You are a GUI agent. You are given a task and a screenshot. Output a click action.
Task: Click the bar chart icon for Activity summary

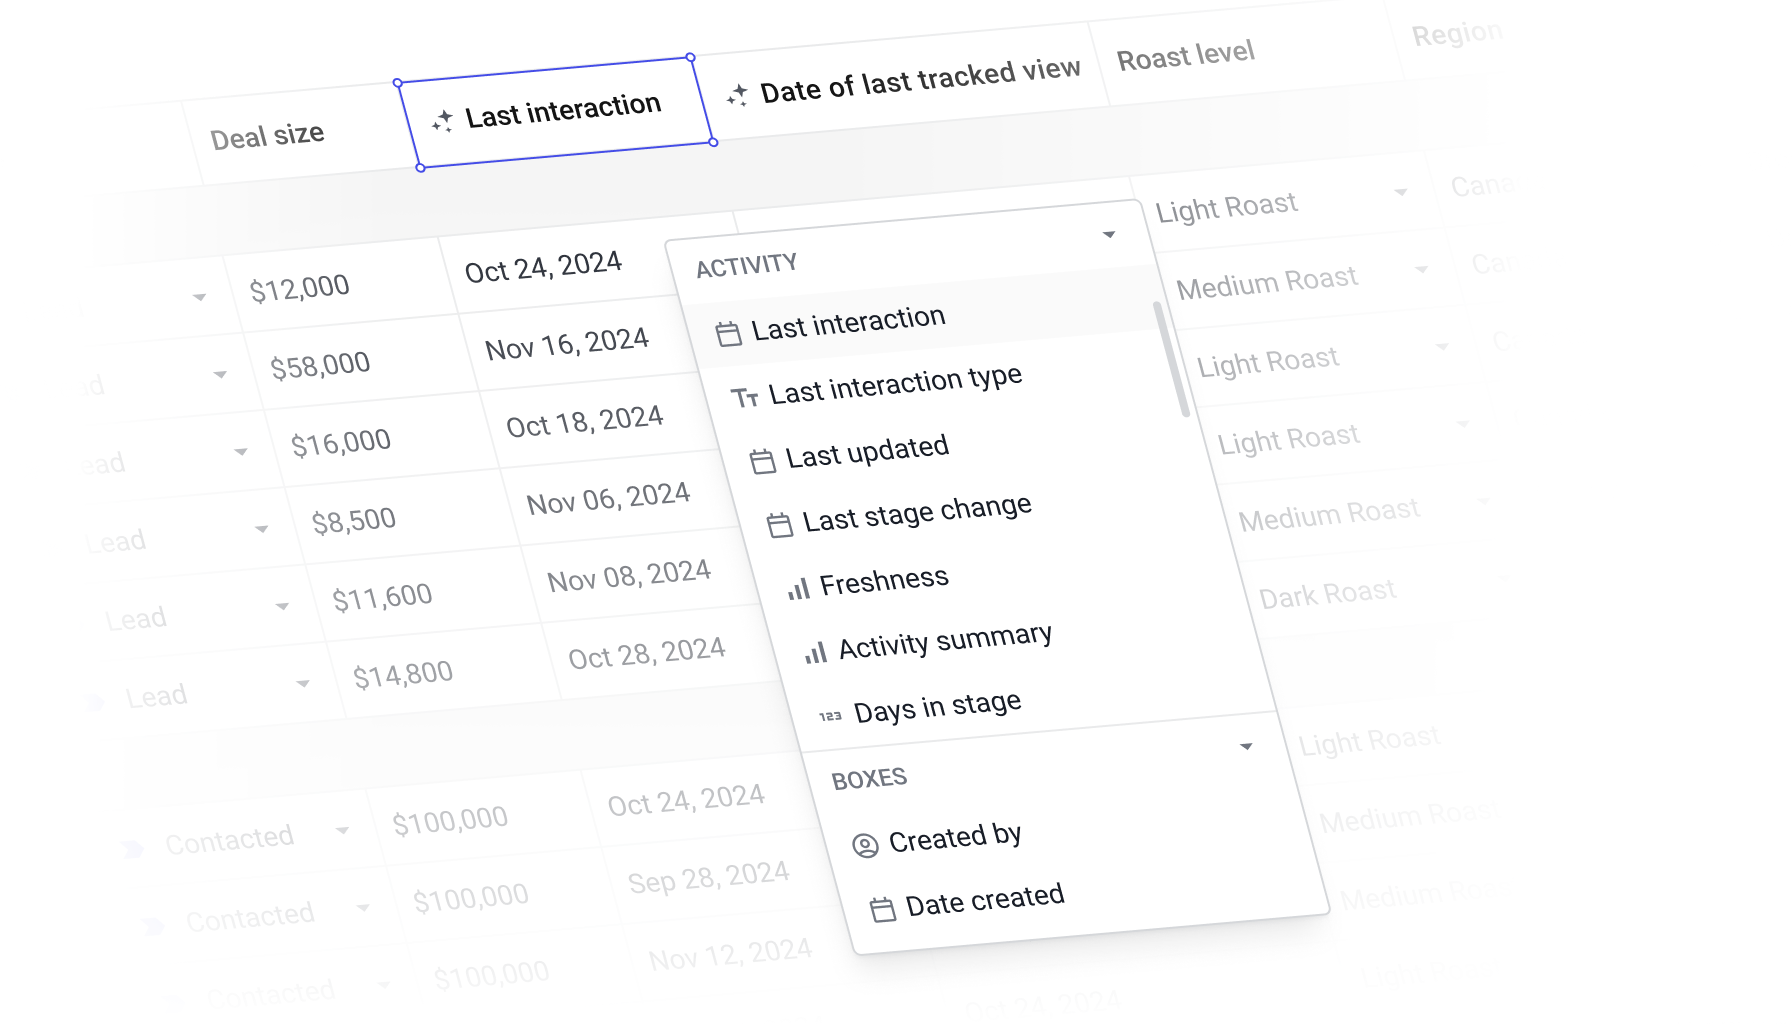[814, 652]
